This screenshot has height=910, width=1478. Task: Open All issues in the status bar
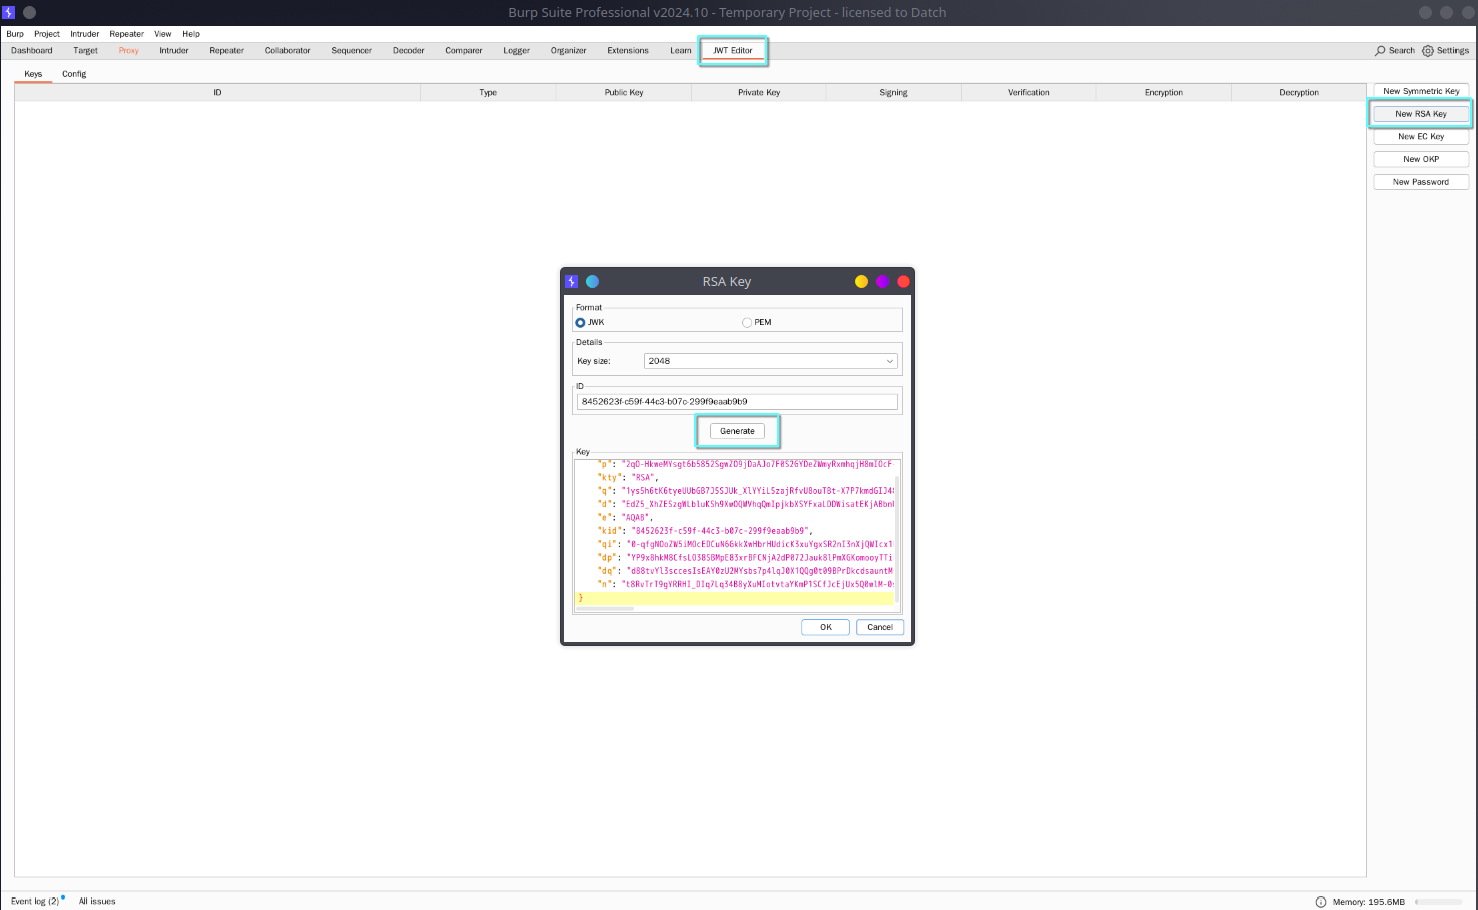97,901
